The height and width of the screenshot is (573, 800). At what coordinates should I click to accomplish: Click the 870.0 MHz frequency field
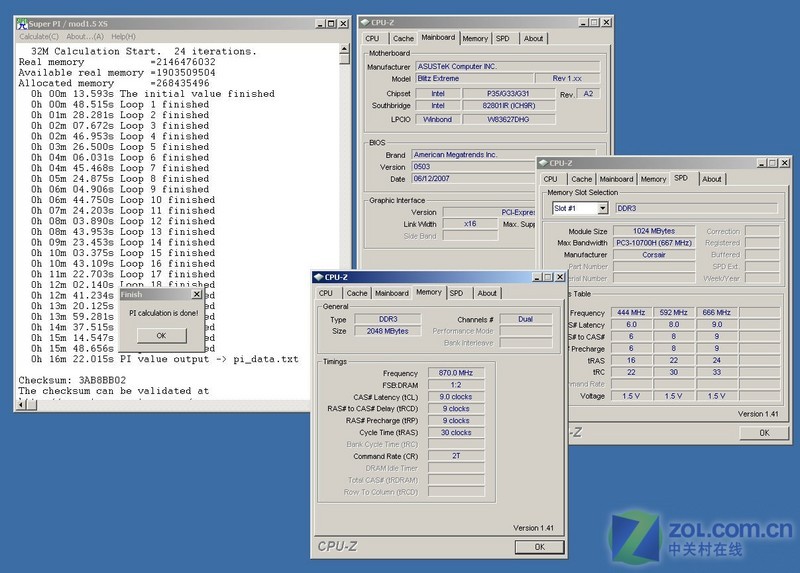pos(456,373)
